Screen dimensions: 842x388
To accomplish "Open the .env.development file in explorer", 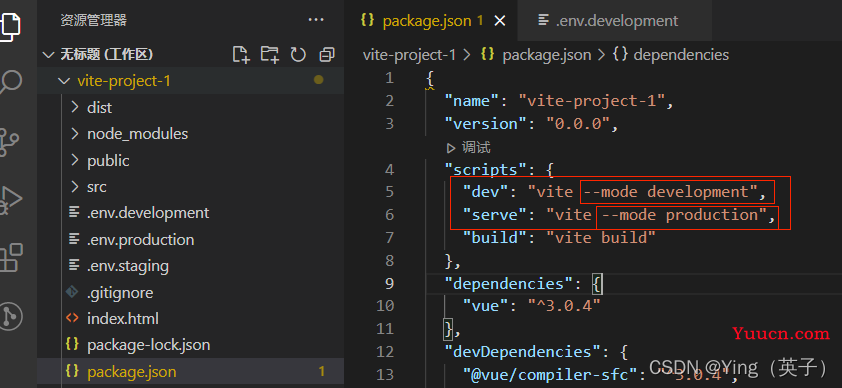I will tap(191, 213).
